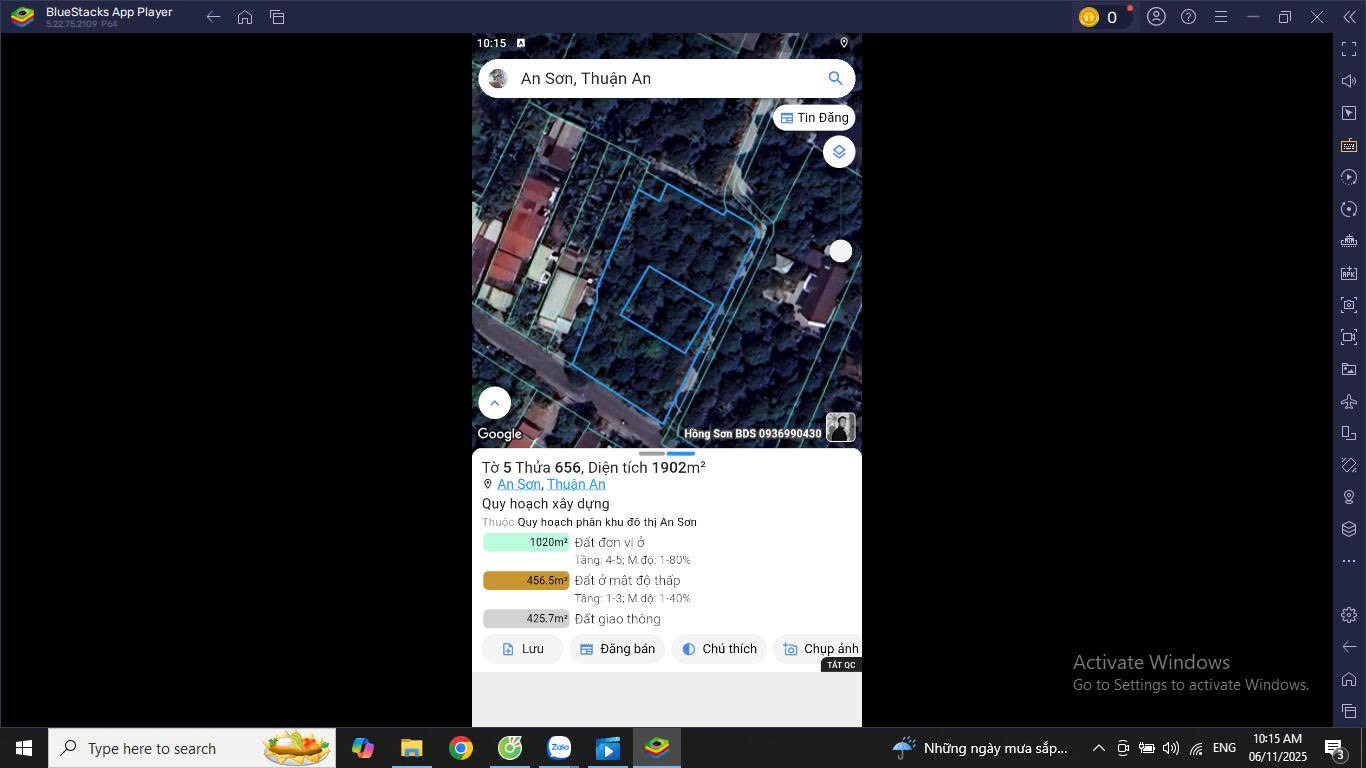Open the BlueStacks account profile icon
The height and width of the screenshot is (768, 1366).
pyautogui.click(x=1156, y=17)
